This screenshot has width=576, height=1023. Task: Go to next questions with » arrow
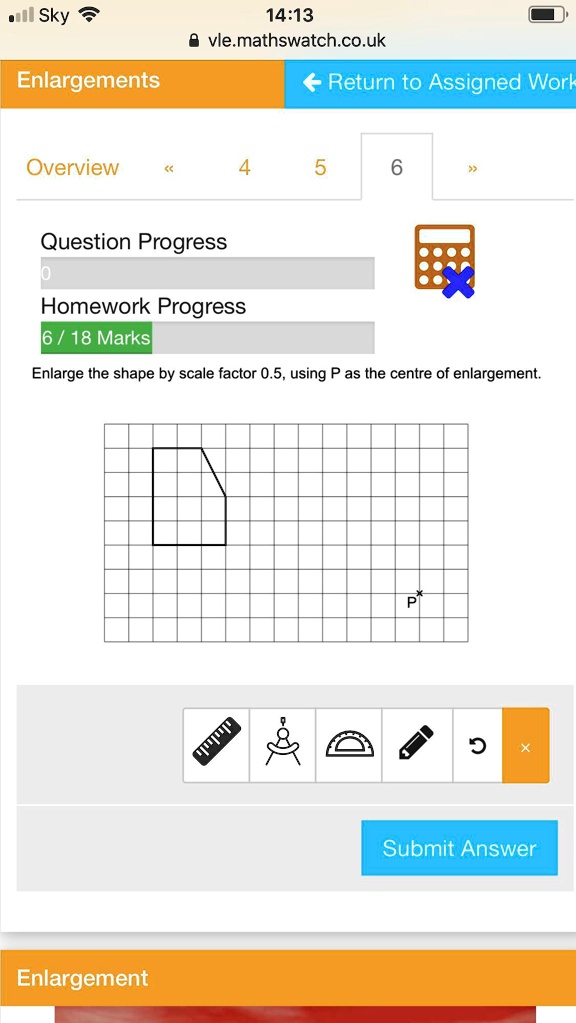[x=472, y=168]
